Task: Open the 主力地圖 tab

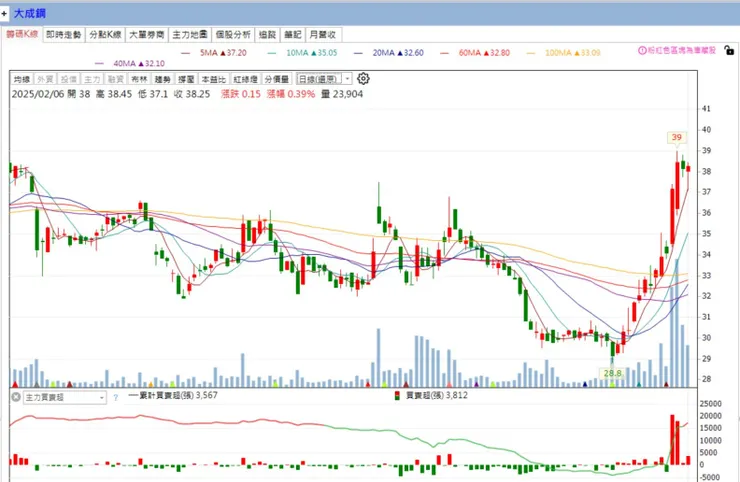Action: 190,34
